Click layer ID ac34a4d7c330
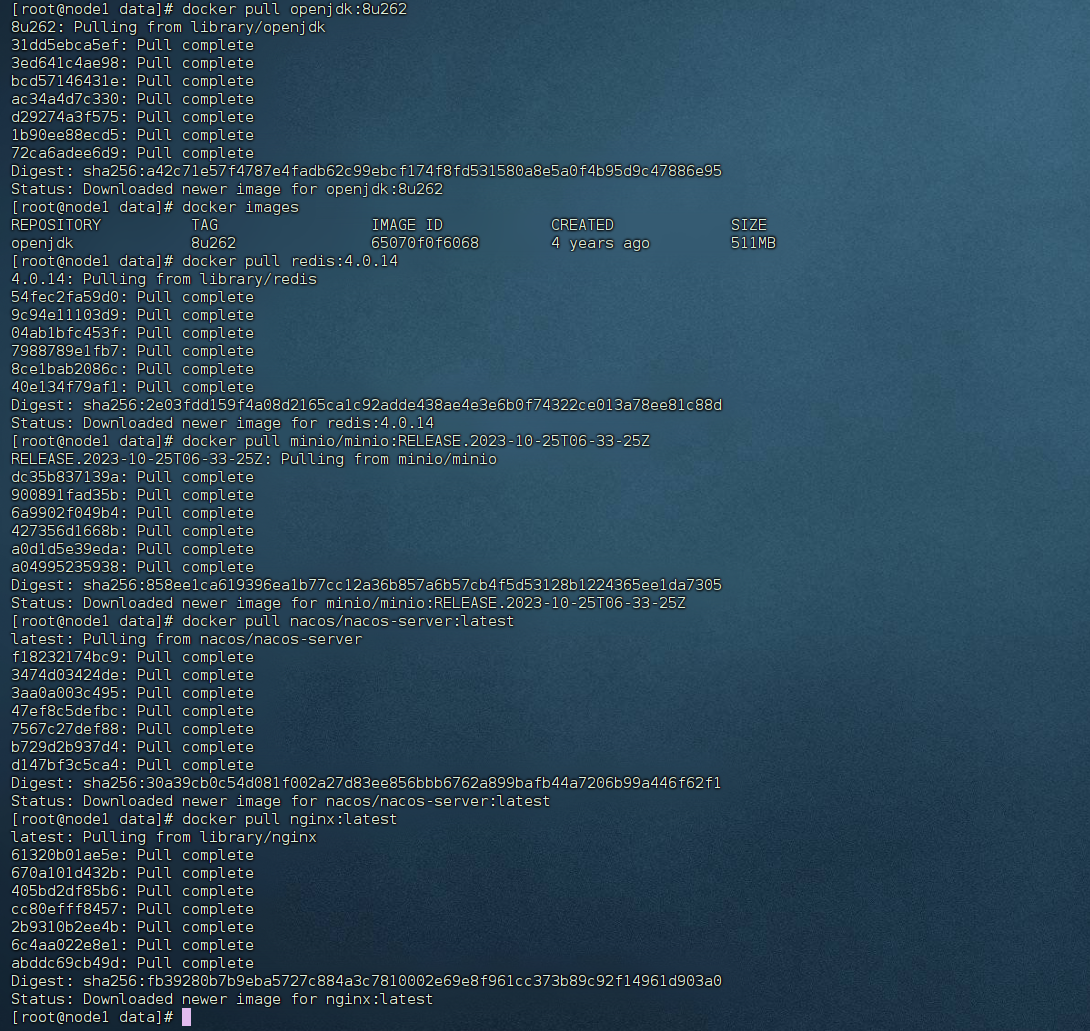The image size is (1090, 1031). 65,100
